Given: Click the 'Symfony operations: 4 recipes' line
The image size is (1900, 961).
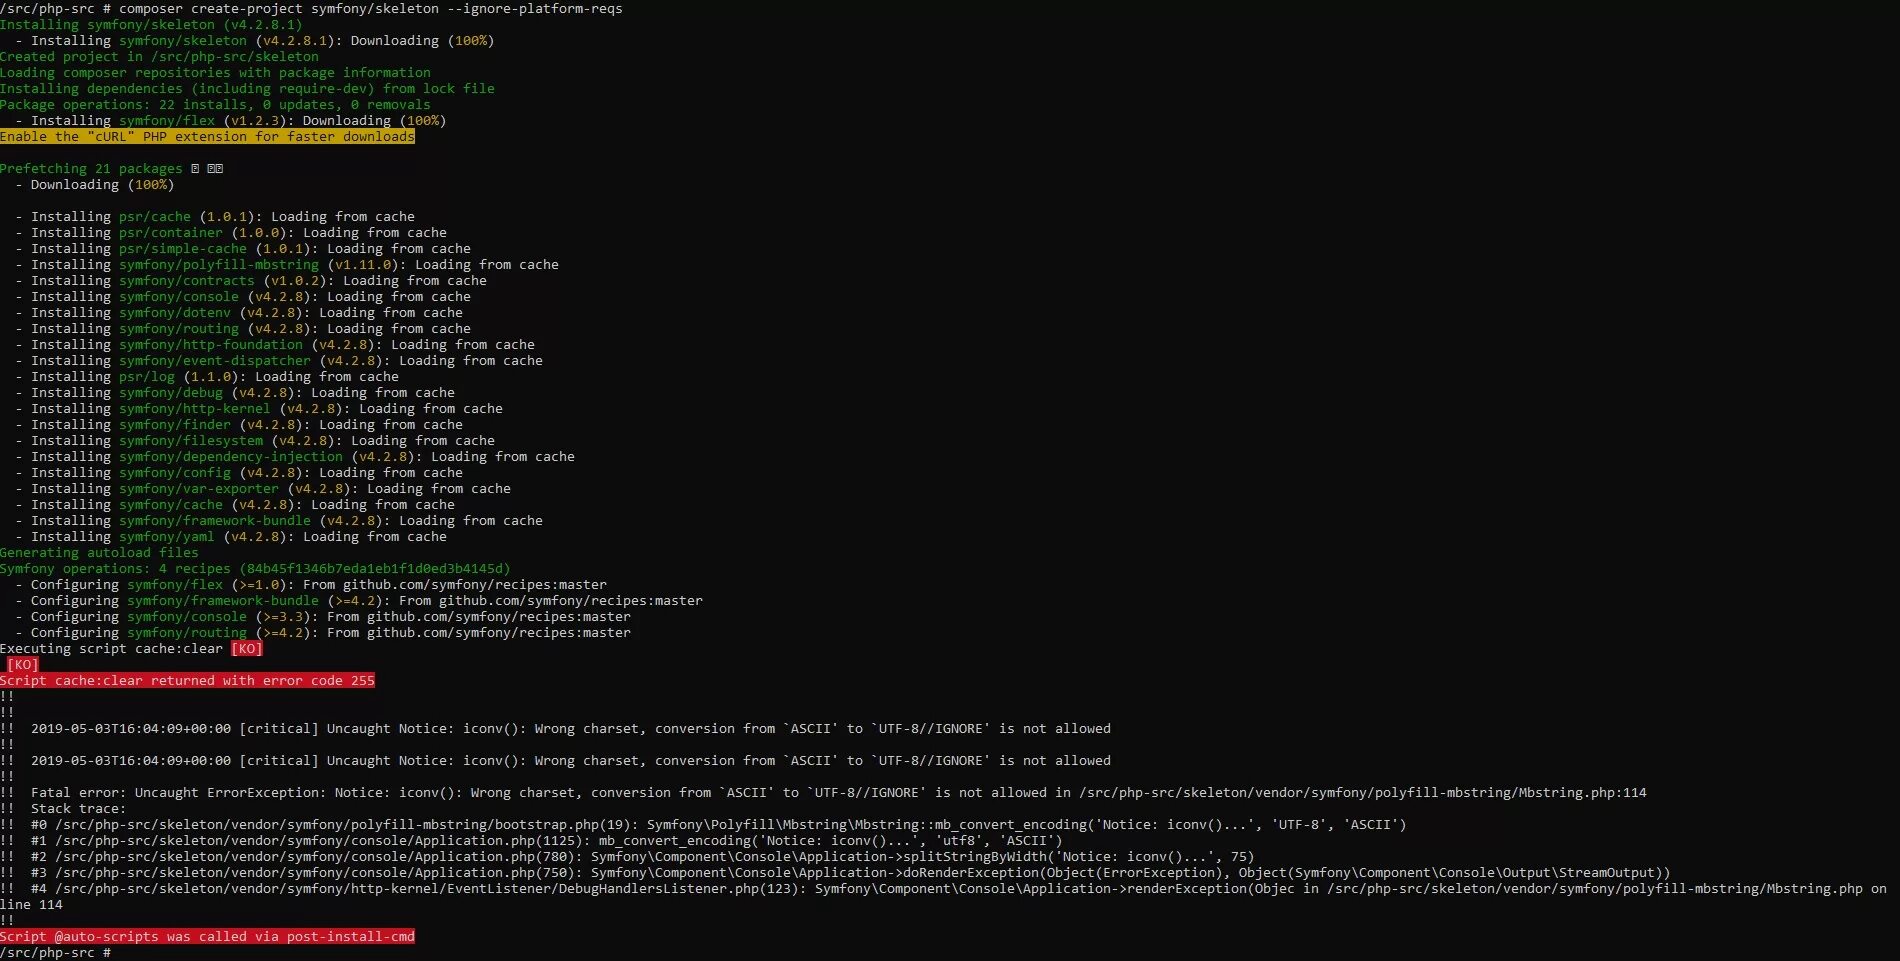Looking at the screenshot, I should (255, 568).
